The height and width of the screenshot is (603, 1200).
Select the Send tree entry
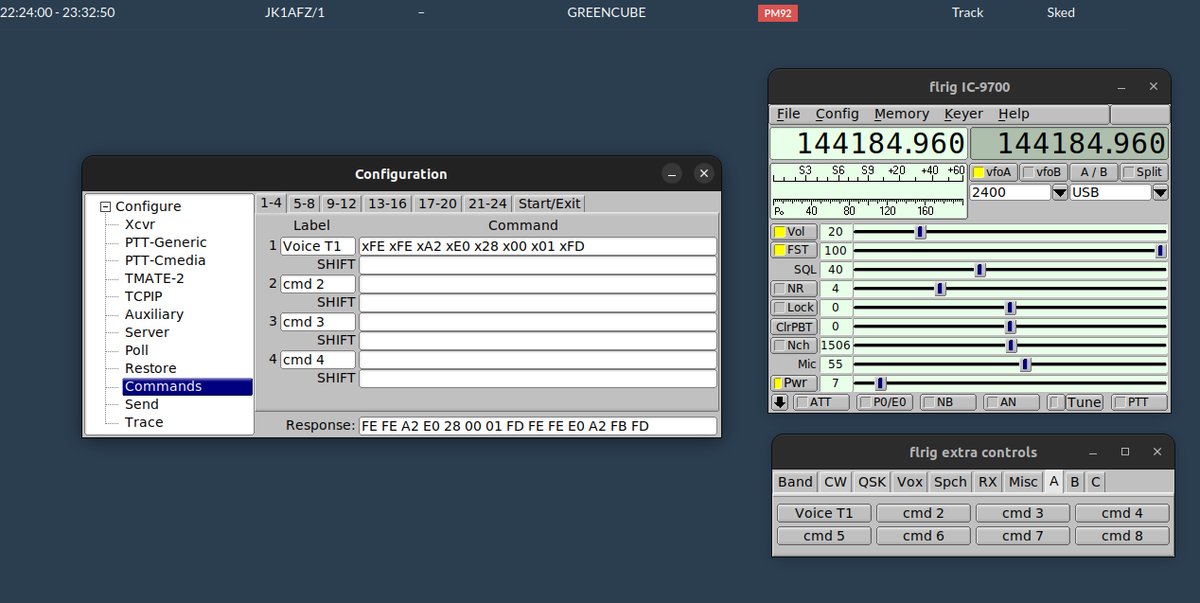coord(141,404)
